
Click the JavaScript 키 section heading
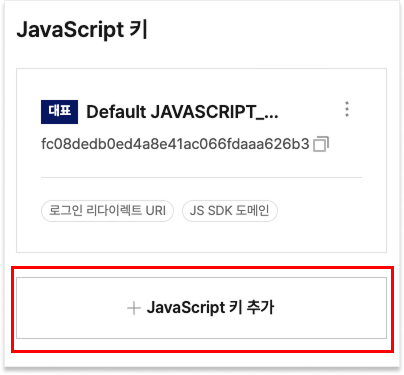(82, 30)
